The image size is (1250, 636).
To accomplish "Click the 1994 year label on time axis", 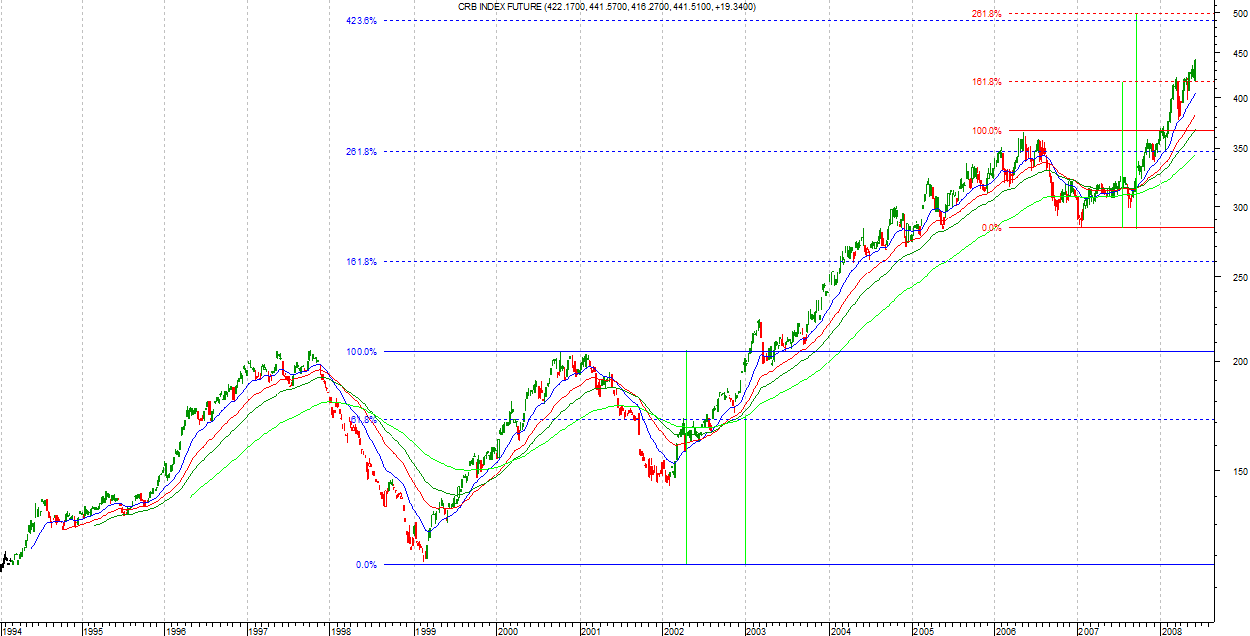I will (13, 631).
